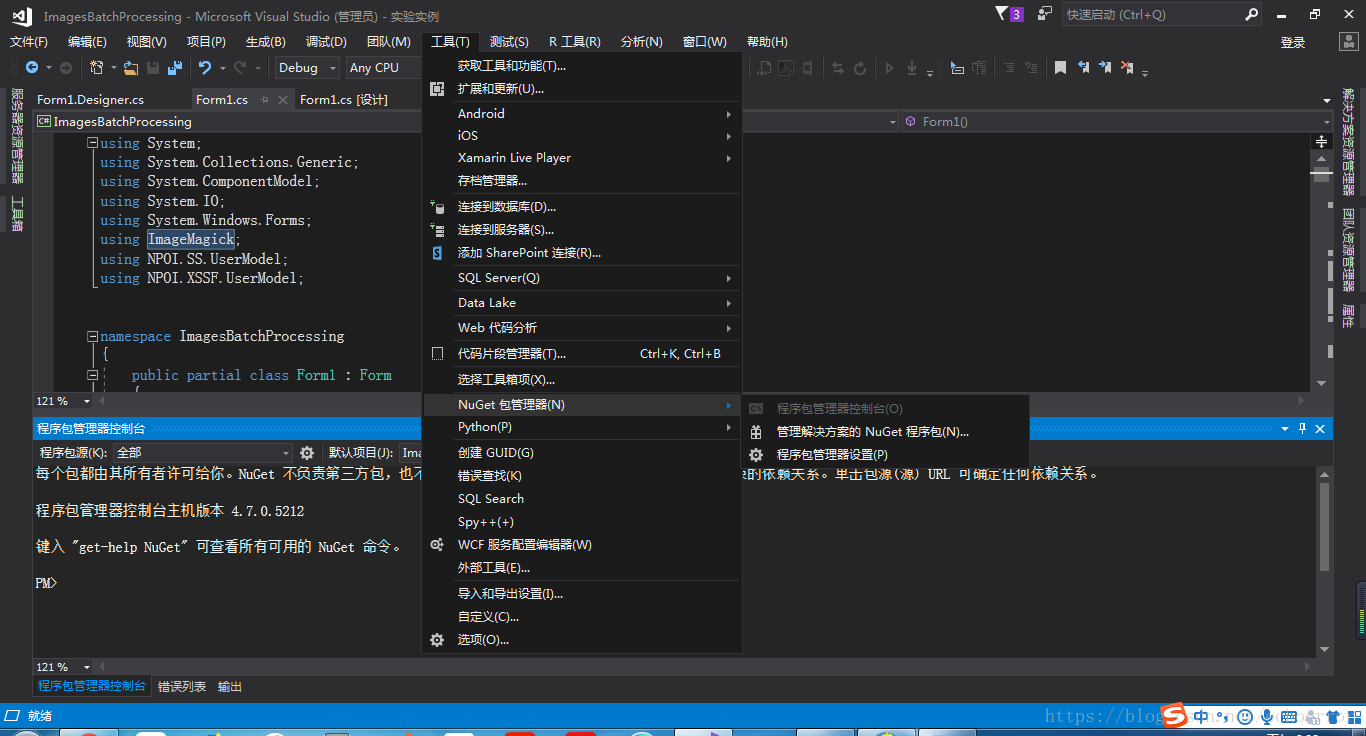Toggle Chinese/English 中 mode in IME bar
This screenshot has width=1366, height=736.
[x=1202, y=716]
